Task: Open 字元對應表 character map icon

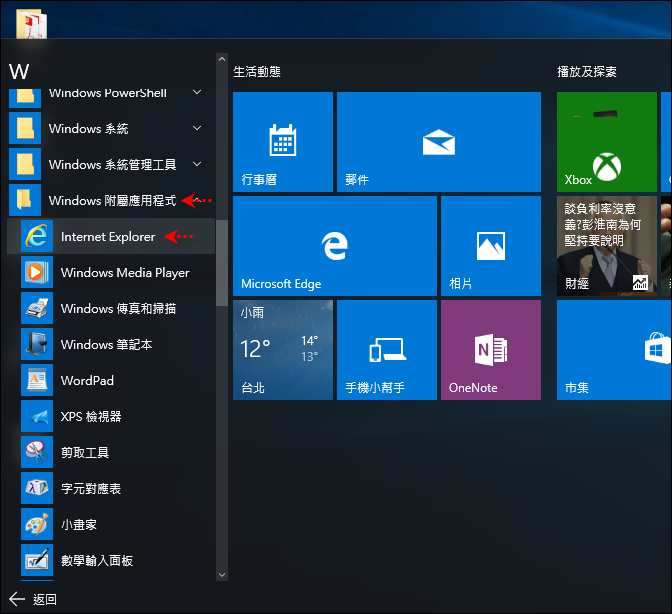Action: [x=37, y=488]
